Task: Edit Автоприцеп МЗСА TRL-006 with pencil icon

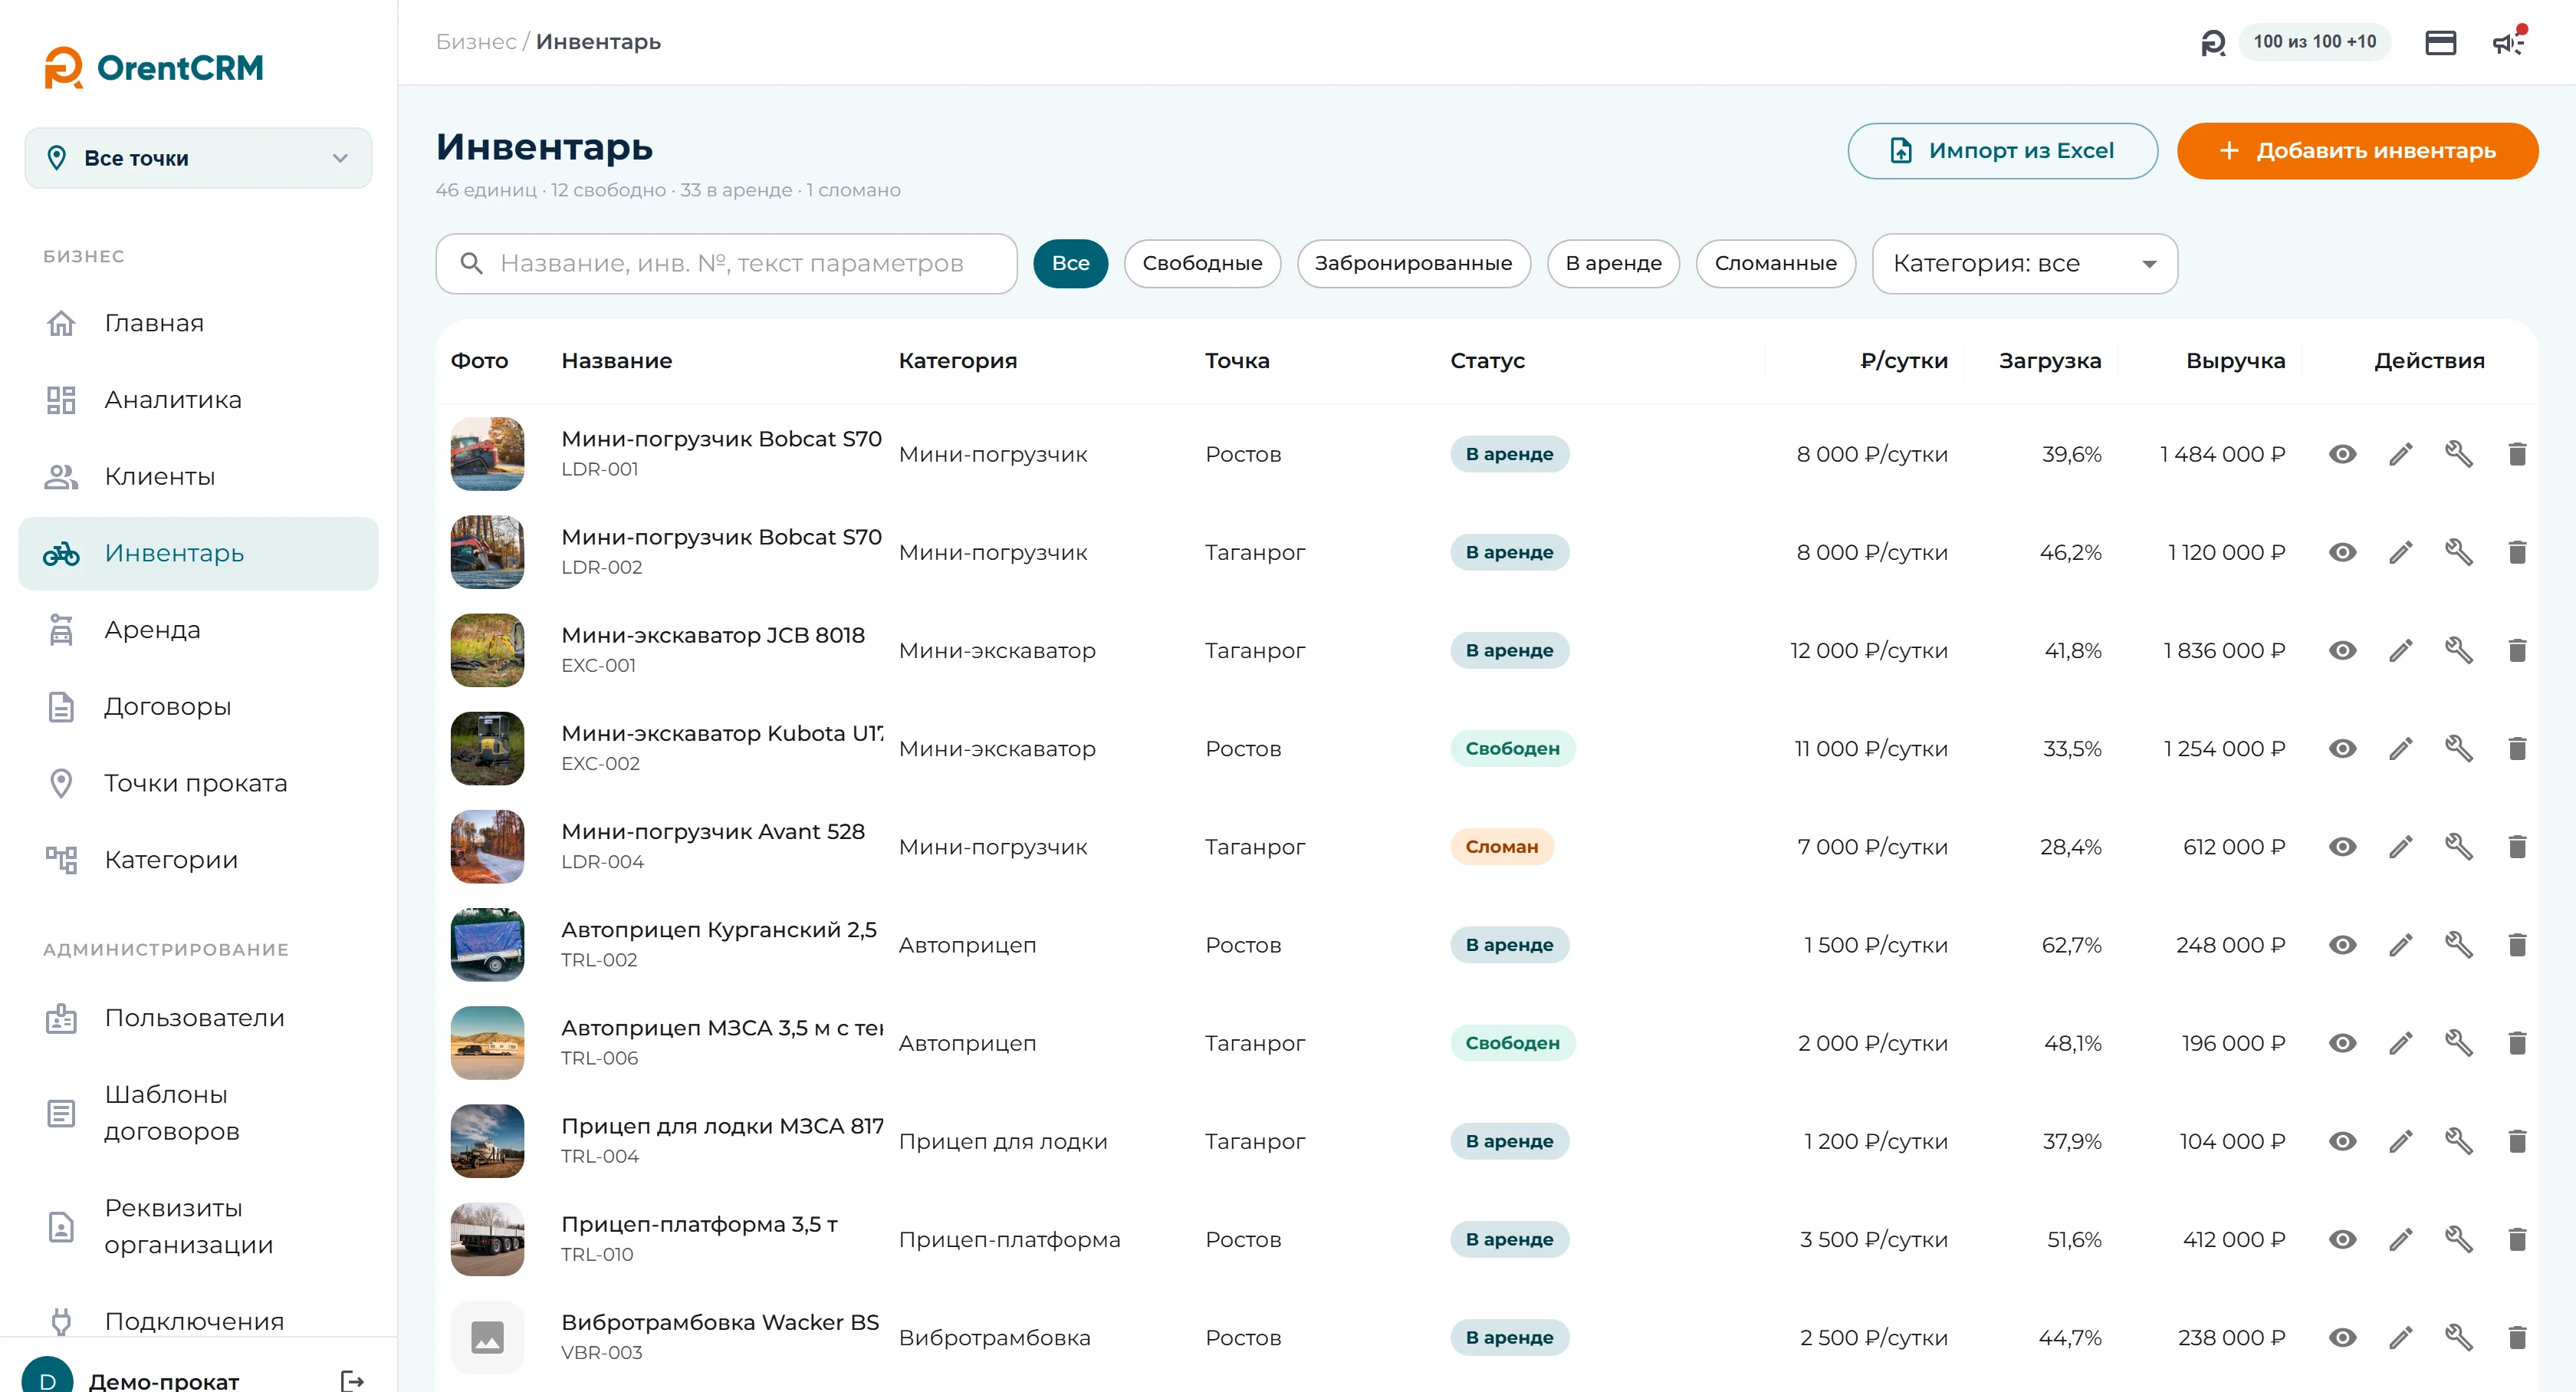Action: (x=2400, y=1043)
